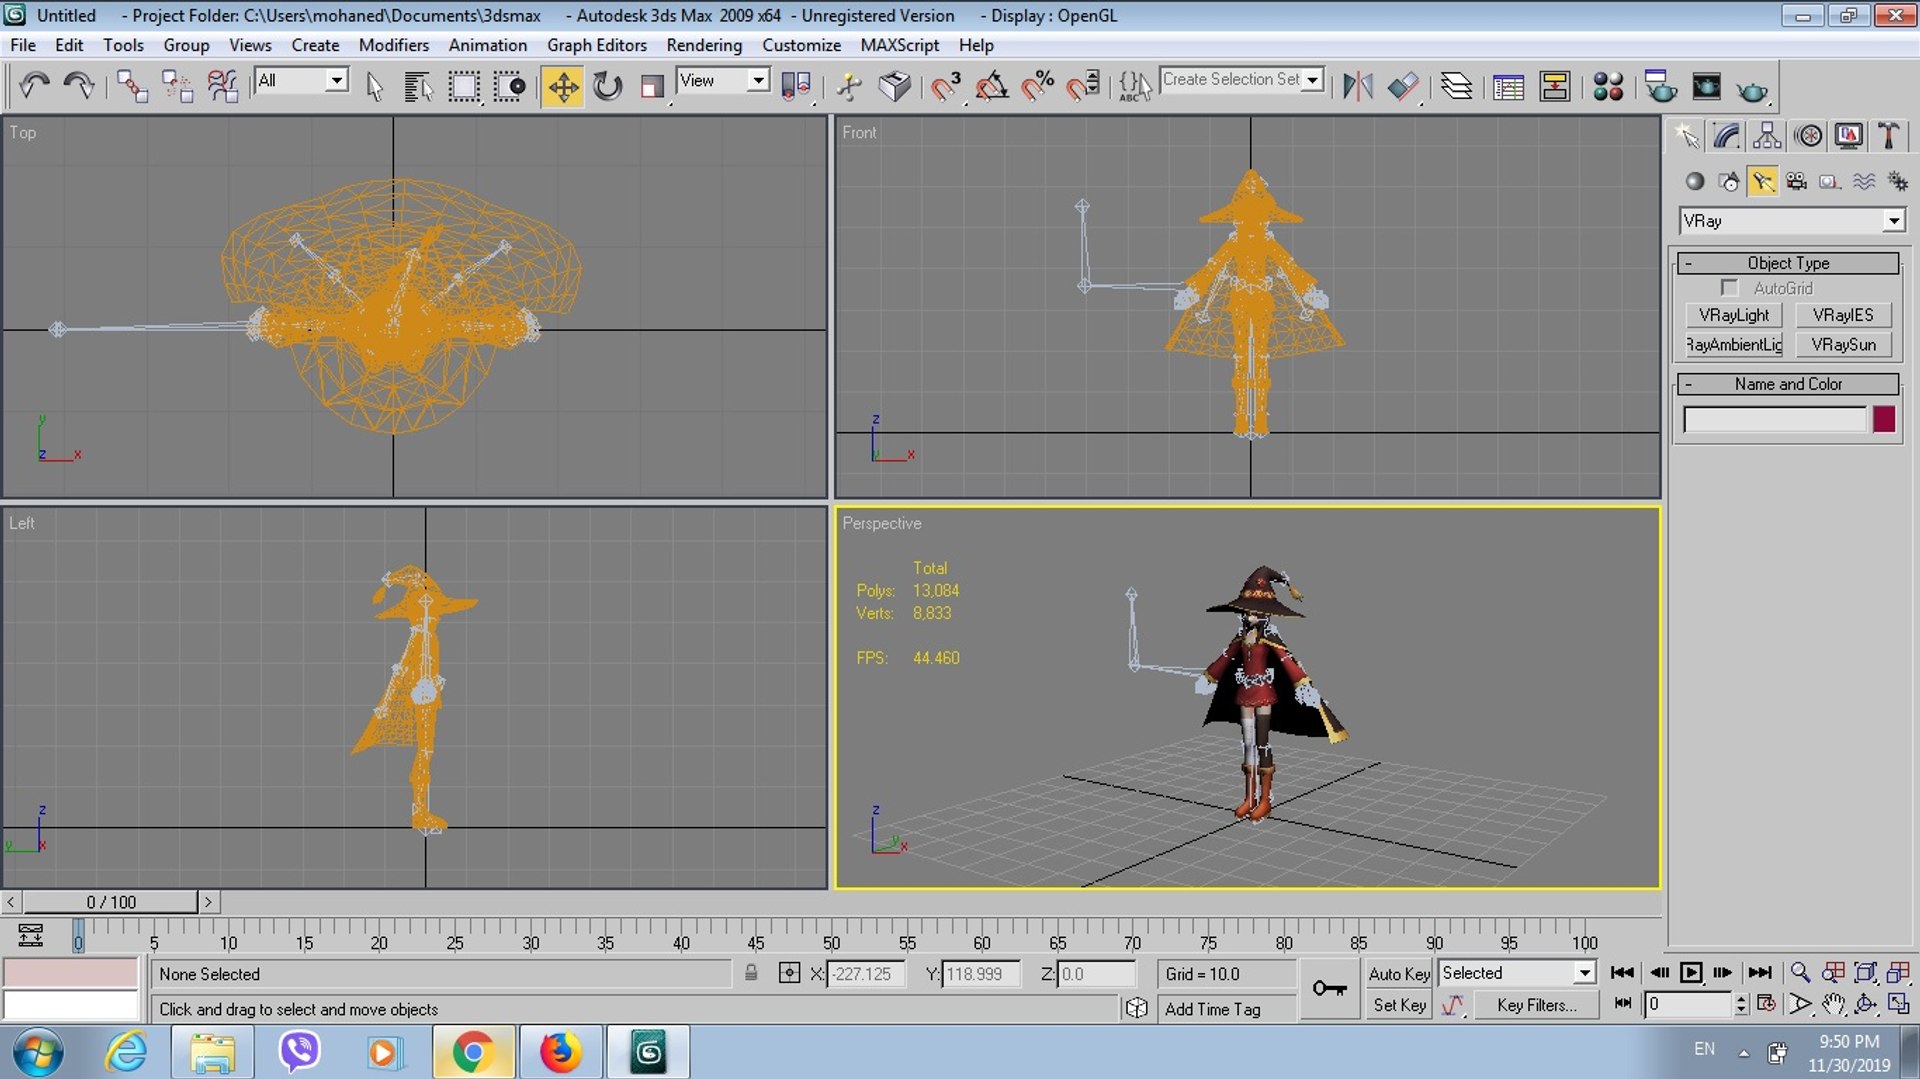The image size is (1920, 1079).
Task: Click the VRayLight button
Action: [x=1734, y=315]
